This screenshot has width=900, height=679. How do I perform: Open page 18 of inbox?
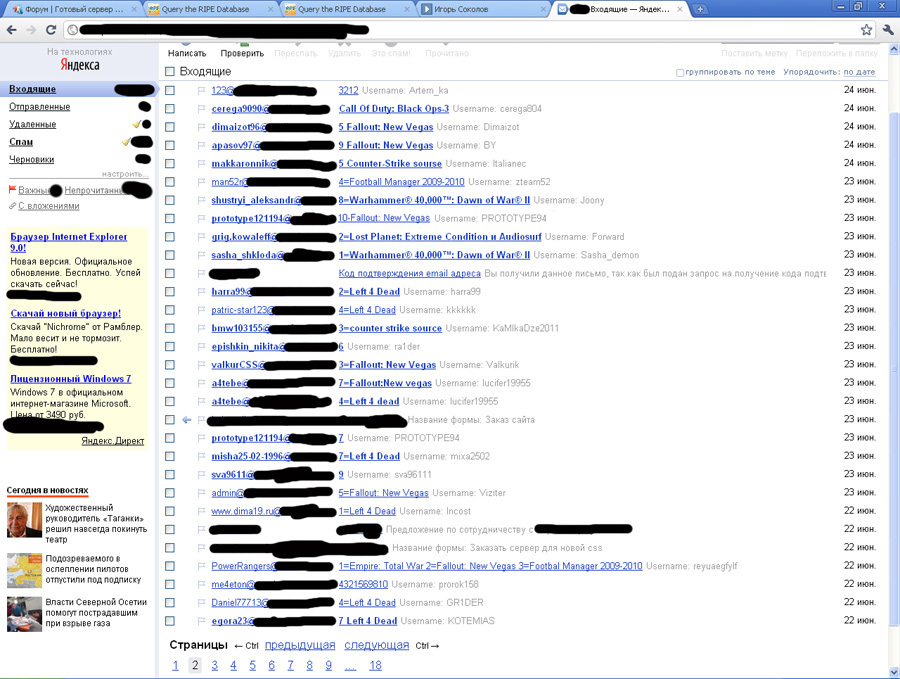click(x=375, y=665)
